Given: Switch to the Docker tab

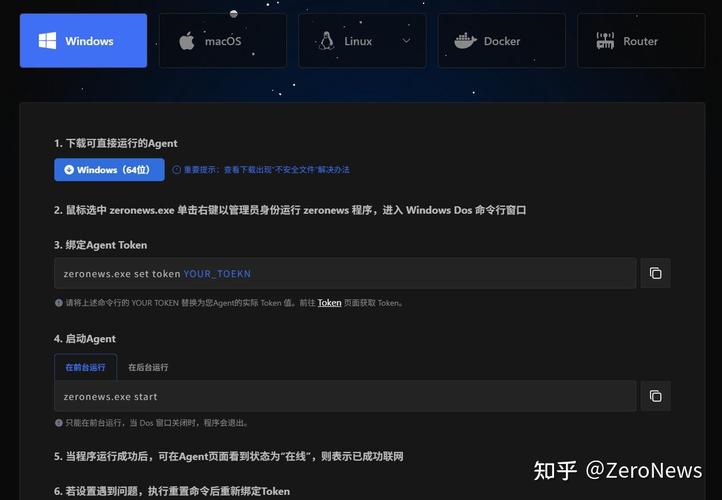Looking at the screenshot, I should (501, 41).
